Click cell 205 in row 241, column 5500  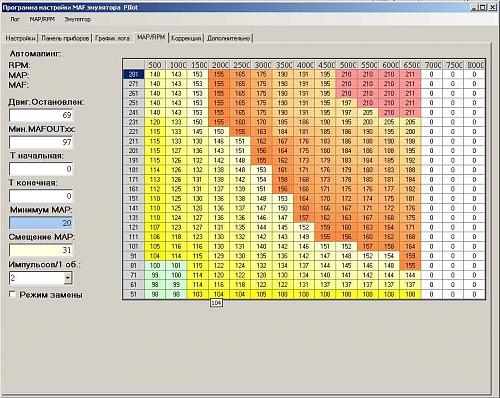368,113
